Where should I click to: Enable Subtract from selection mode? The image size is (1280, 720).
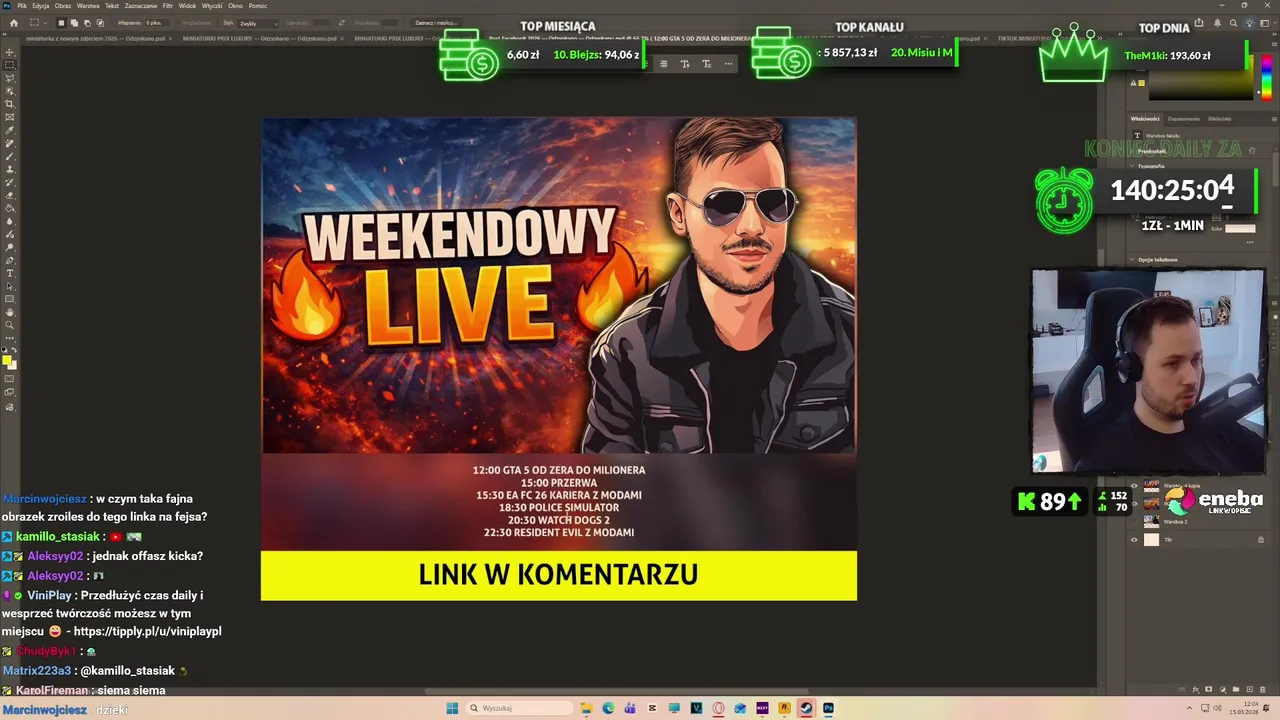pyautogui.click(x=87, y=23)
